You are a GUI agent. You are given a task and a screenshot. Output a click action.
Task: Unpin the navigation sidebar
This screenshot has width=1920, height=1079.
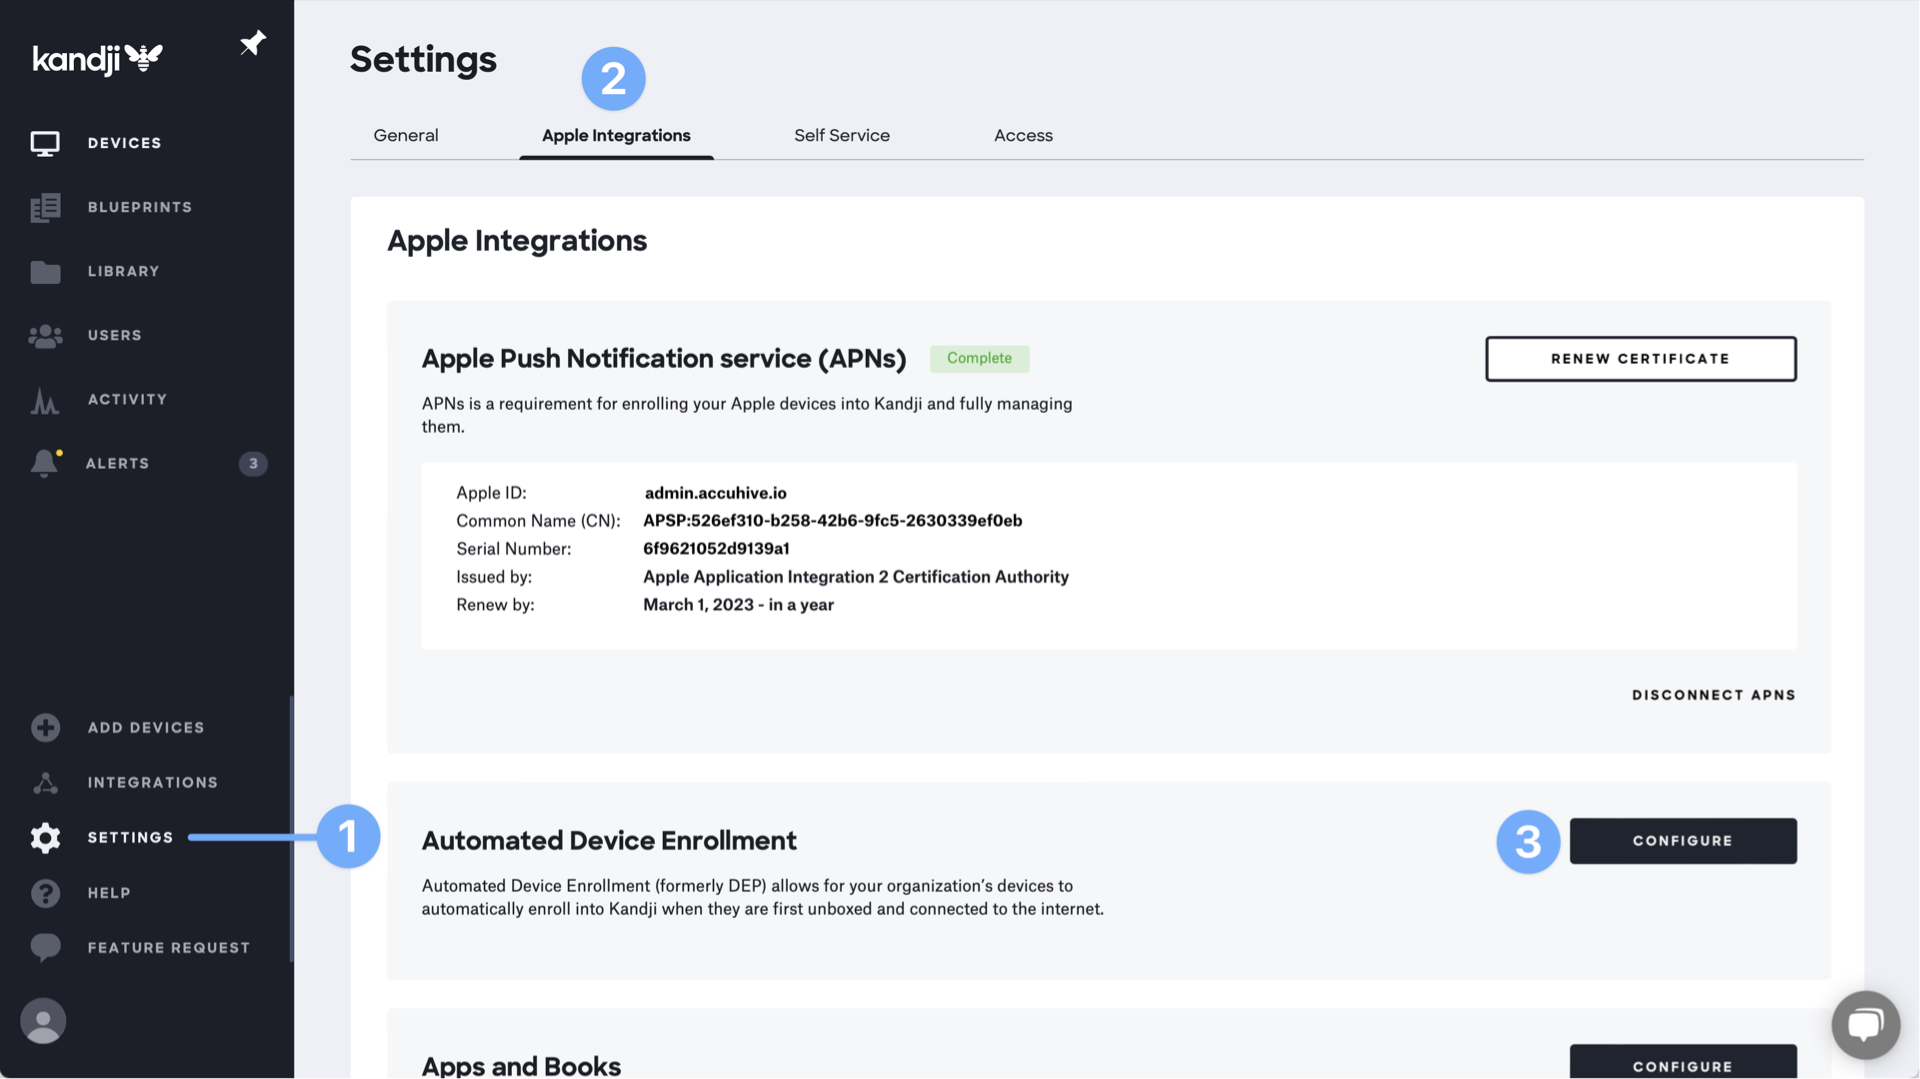coord(252,43)
